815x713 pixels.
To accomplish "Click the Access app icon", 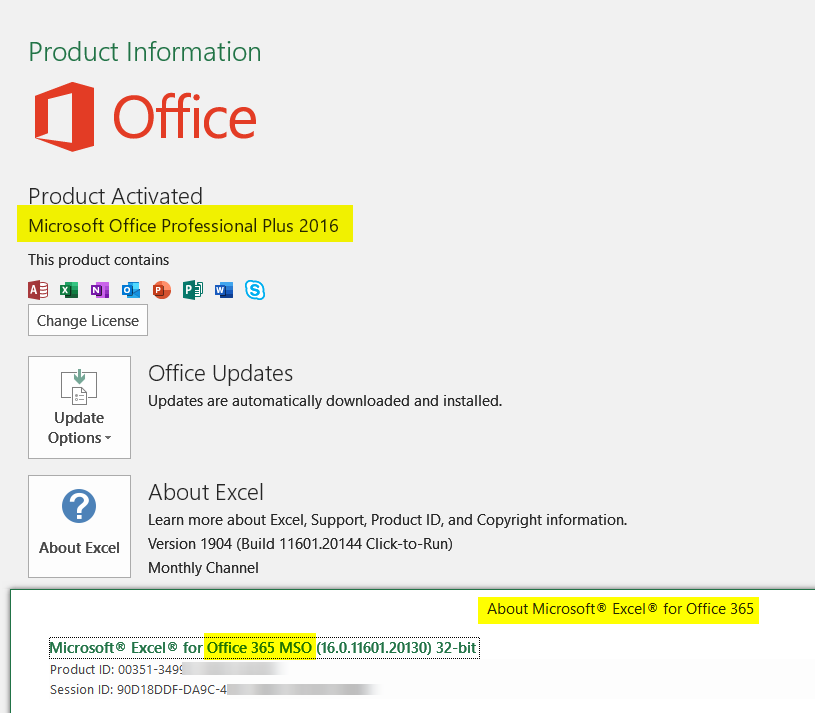I will pyautogui.click(x=38, y=289).
